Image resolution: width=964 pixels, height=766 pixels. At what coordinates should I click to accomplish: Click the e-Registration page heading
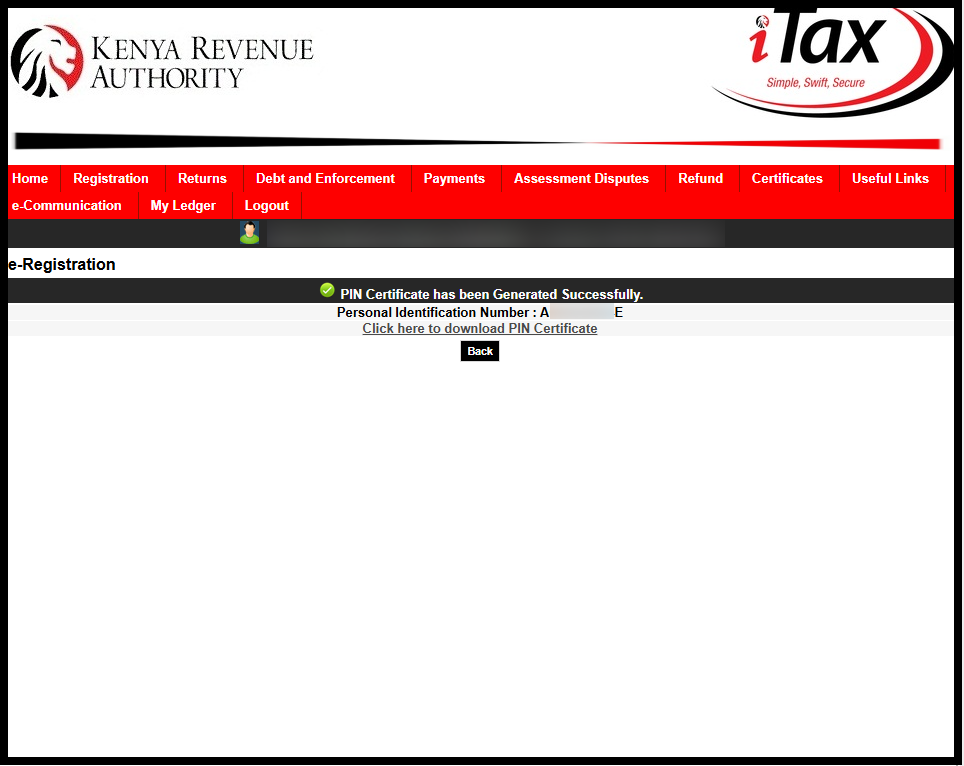point(61,264)
